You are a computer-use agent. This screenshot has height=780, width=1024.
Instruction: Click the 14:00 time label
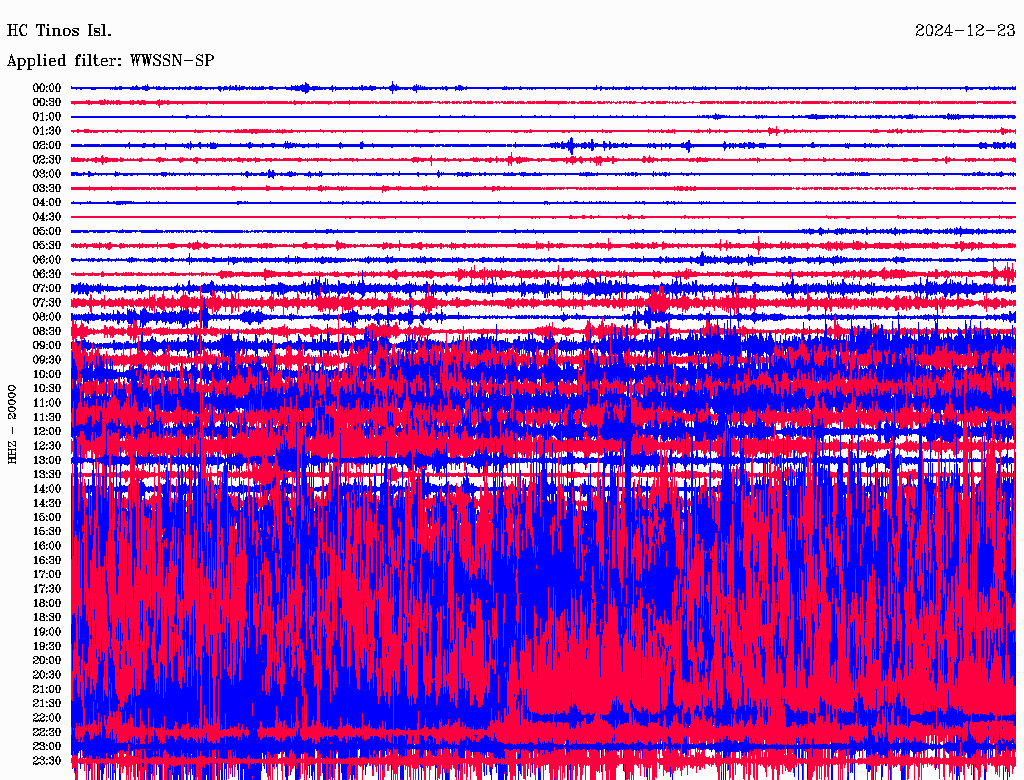click(x=47, y=489)
